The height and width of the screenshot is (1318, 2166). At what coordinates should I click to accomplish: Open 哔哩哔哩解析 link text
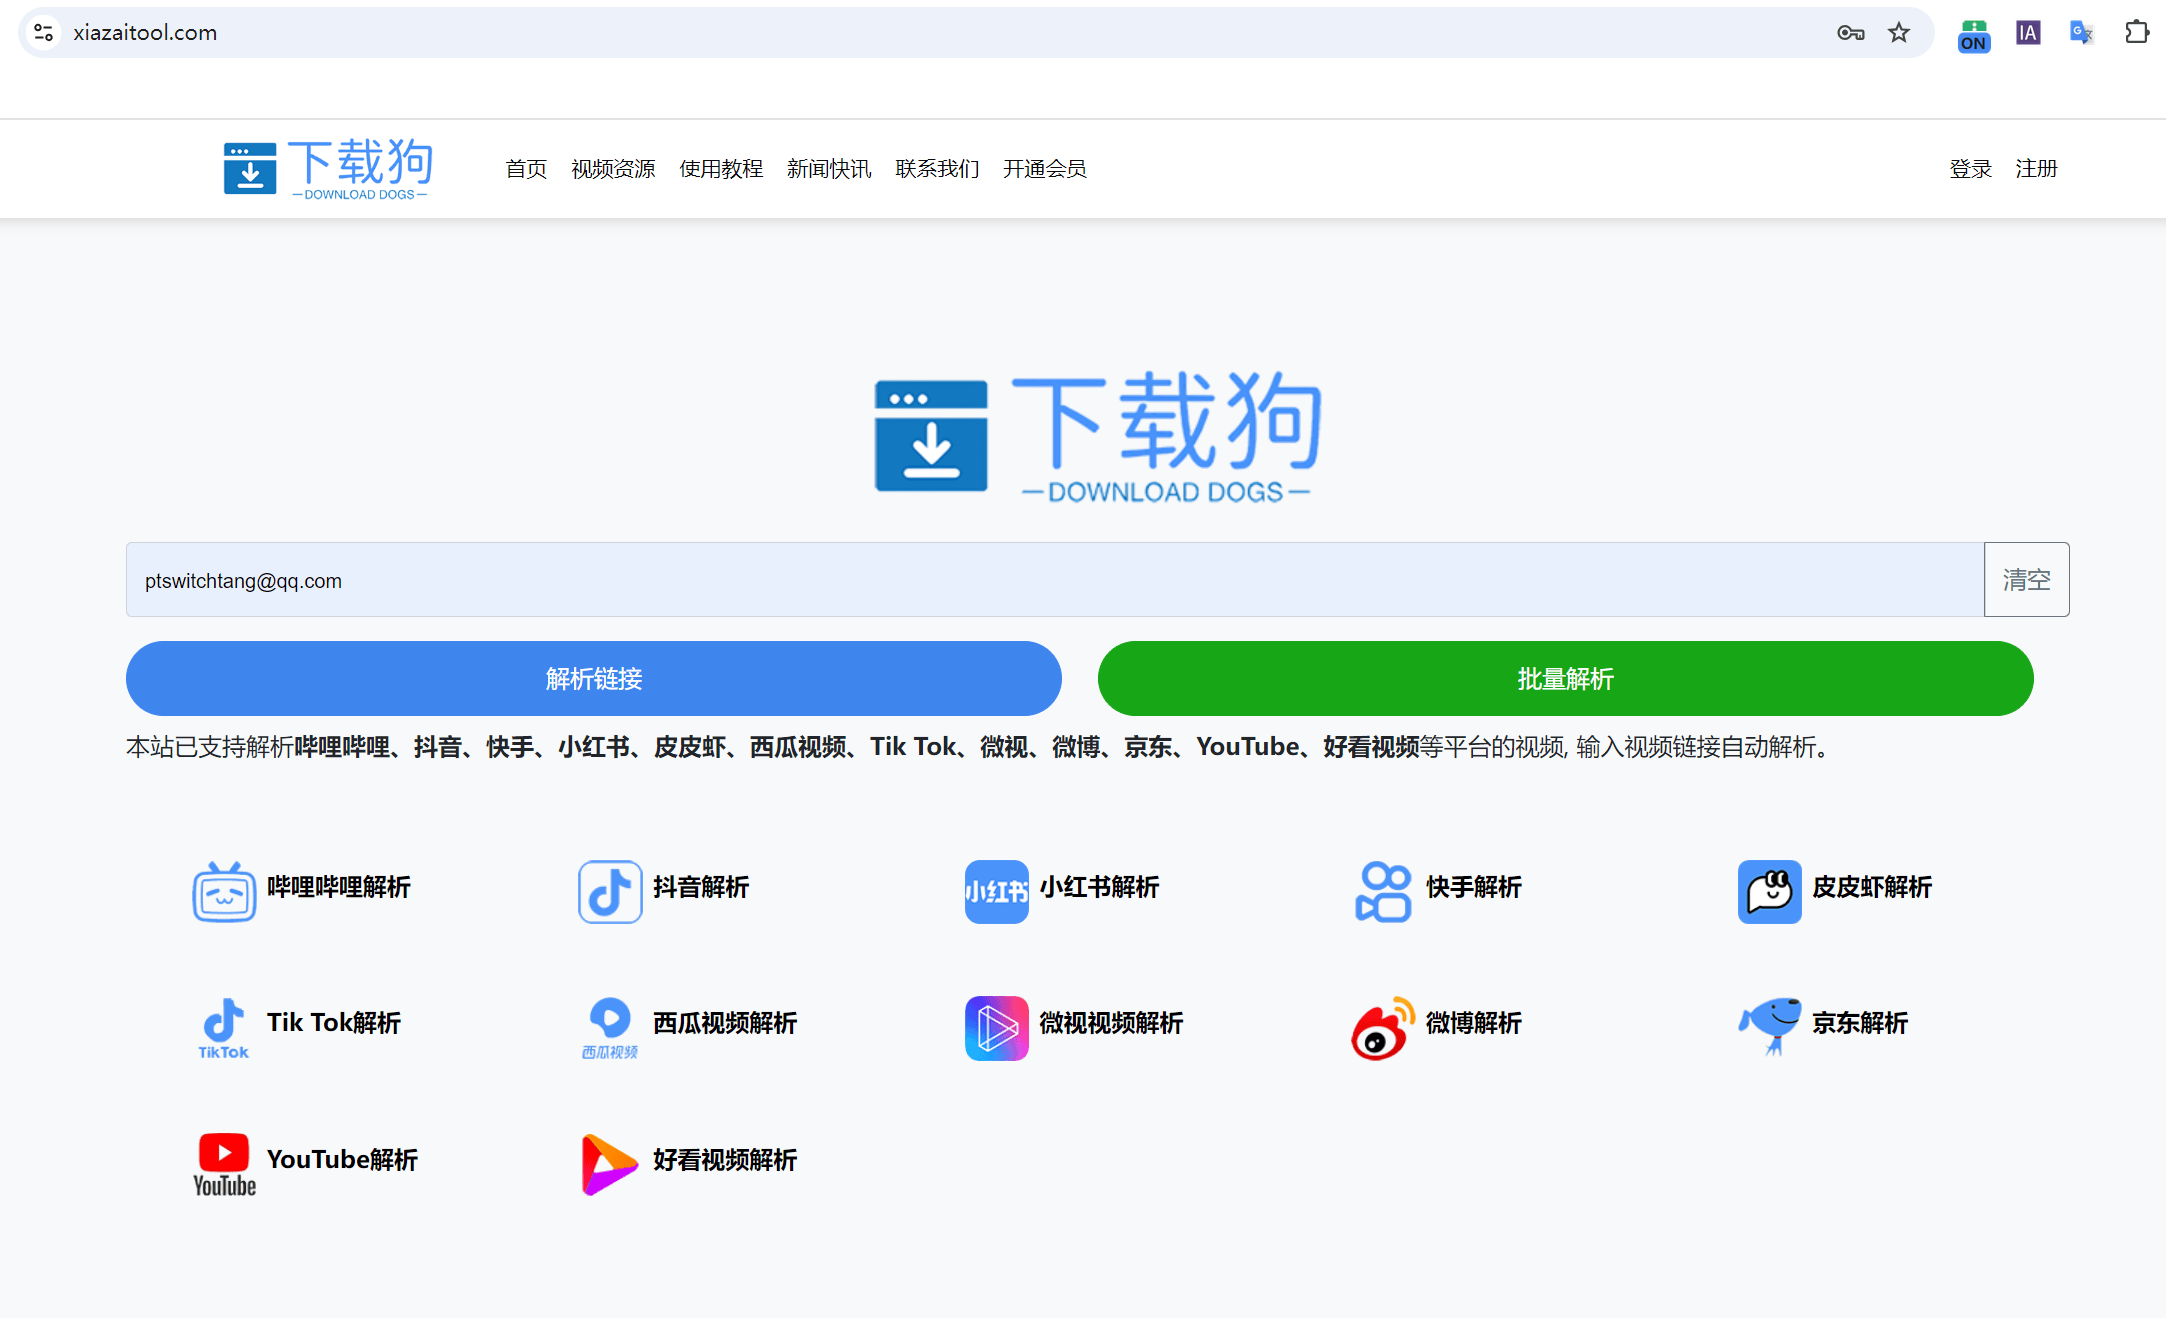click(x=339, y=887)
